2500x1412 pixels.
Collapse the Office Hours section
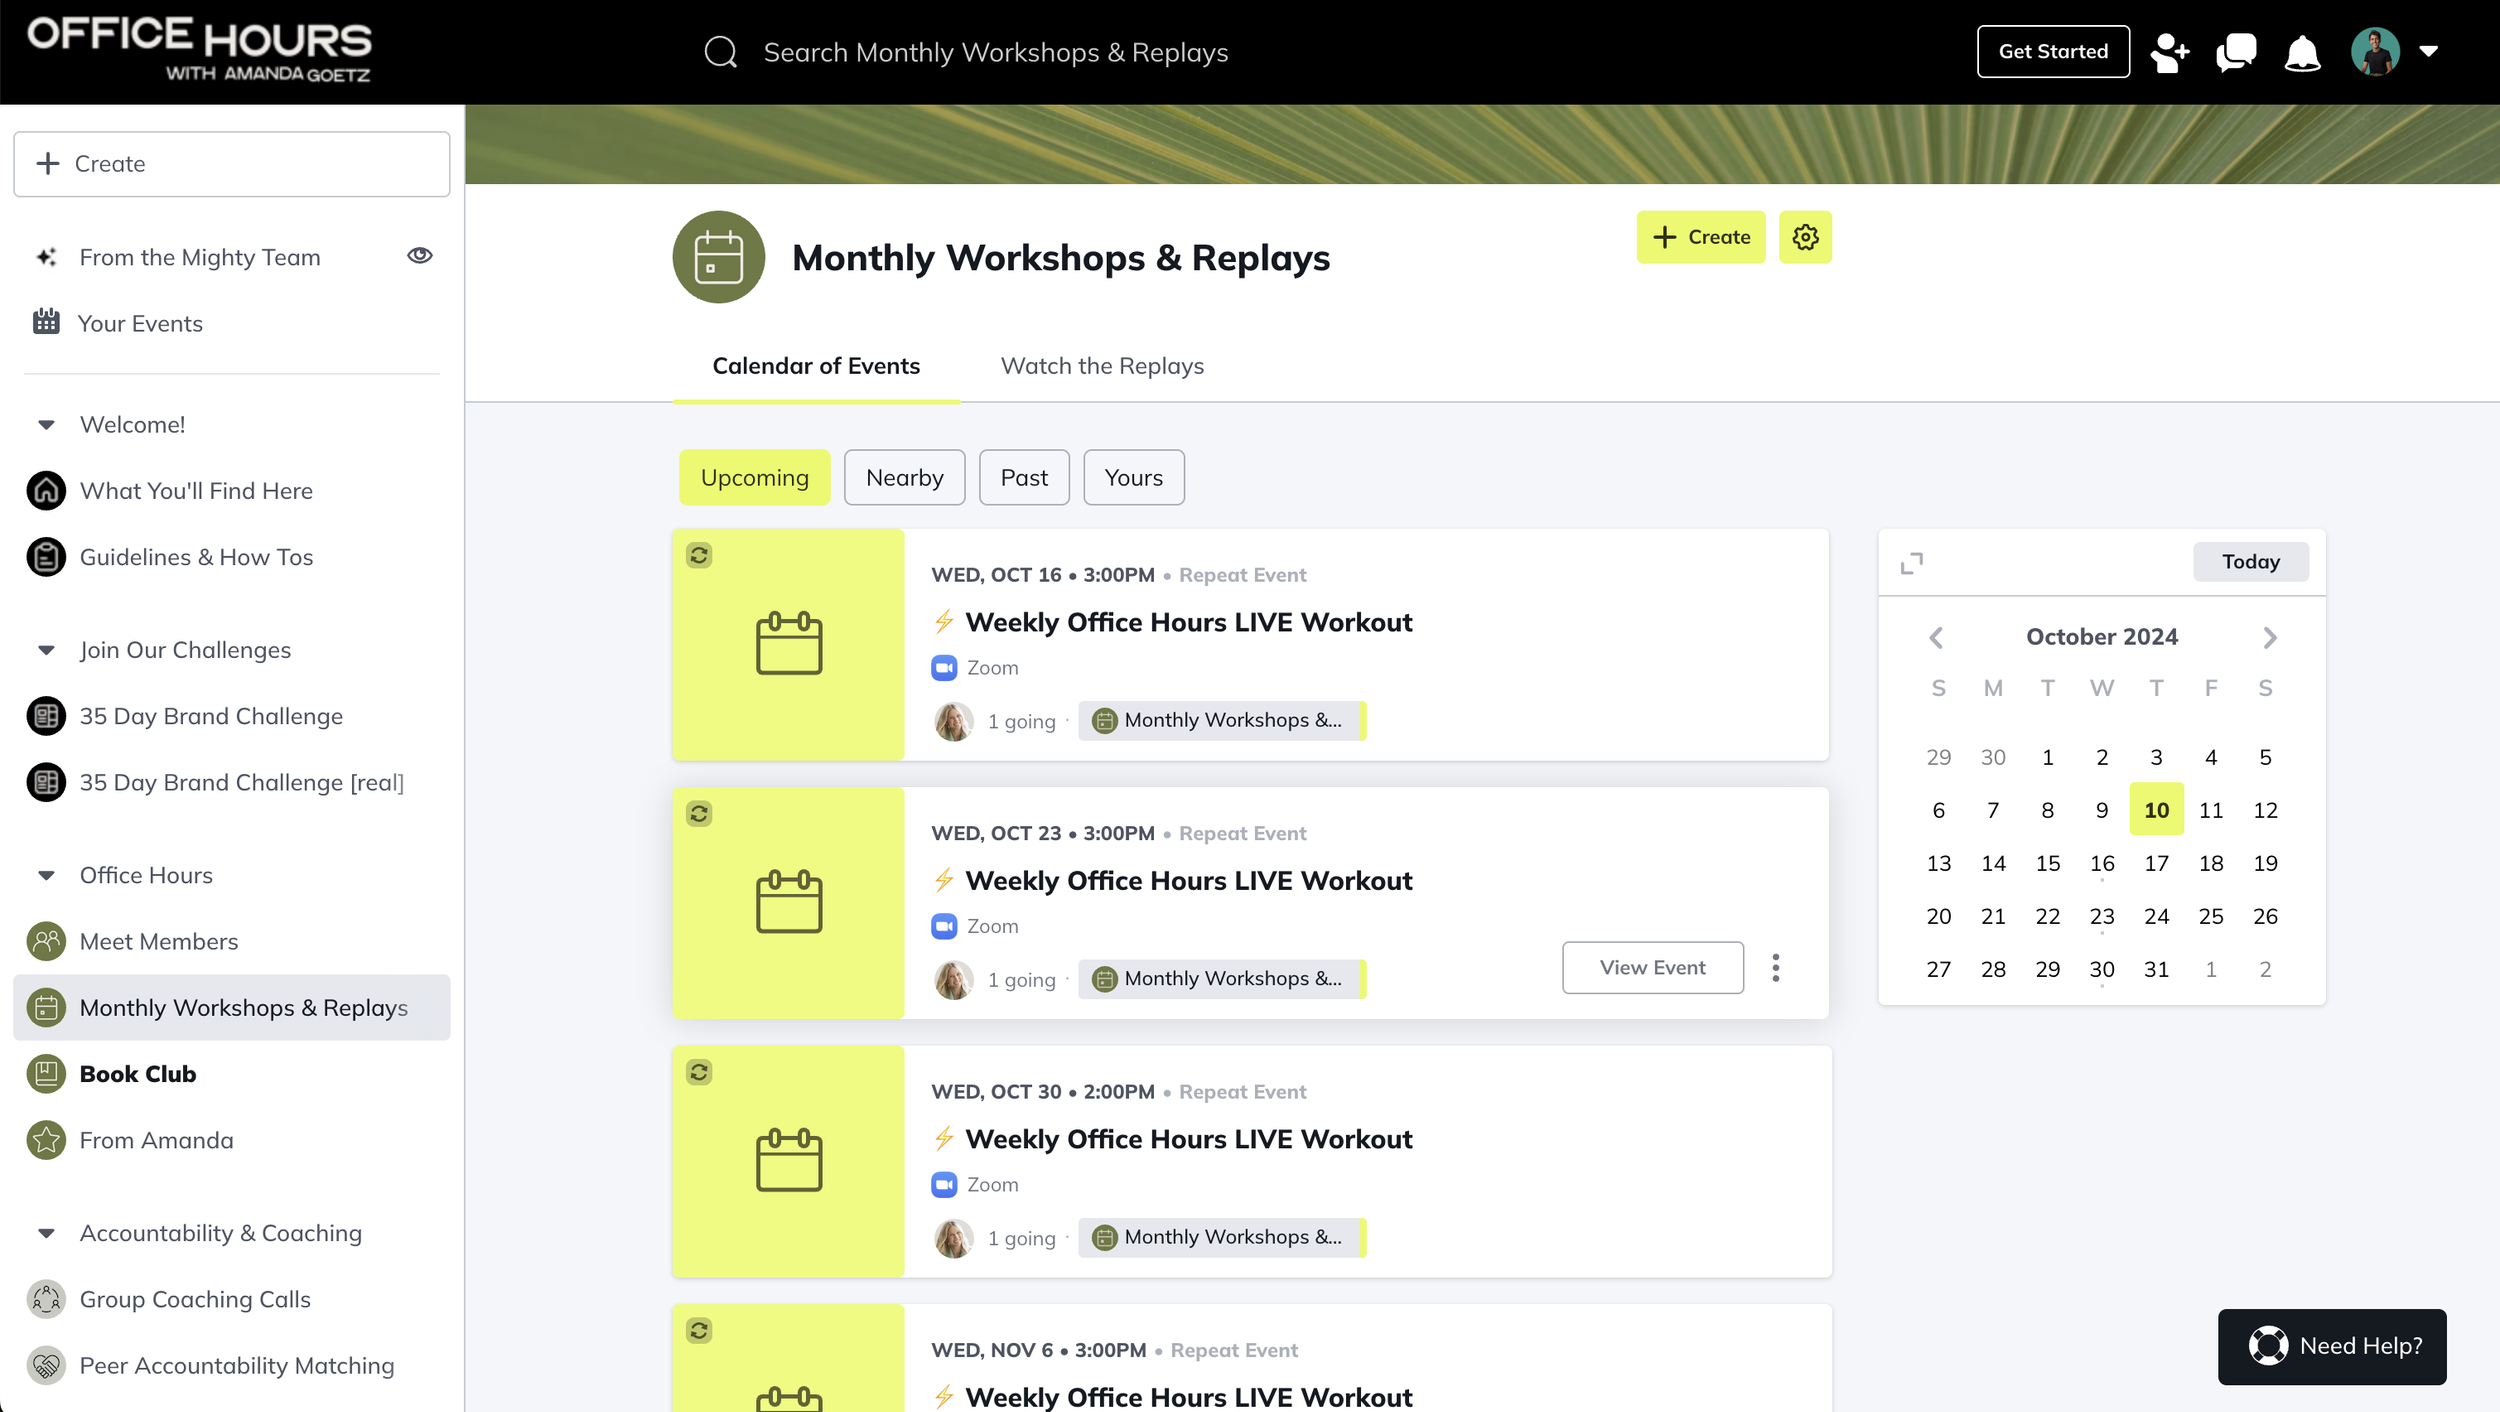(x=46, y=875)
